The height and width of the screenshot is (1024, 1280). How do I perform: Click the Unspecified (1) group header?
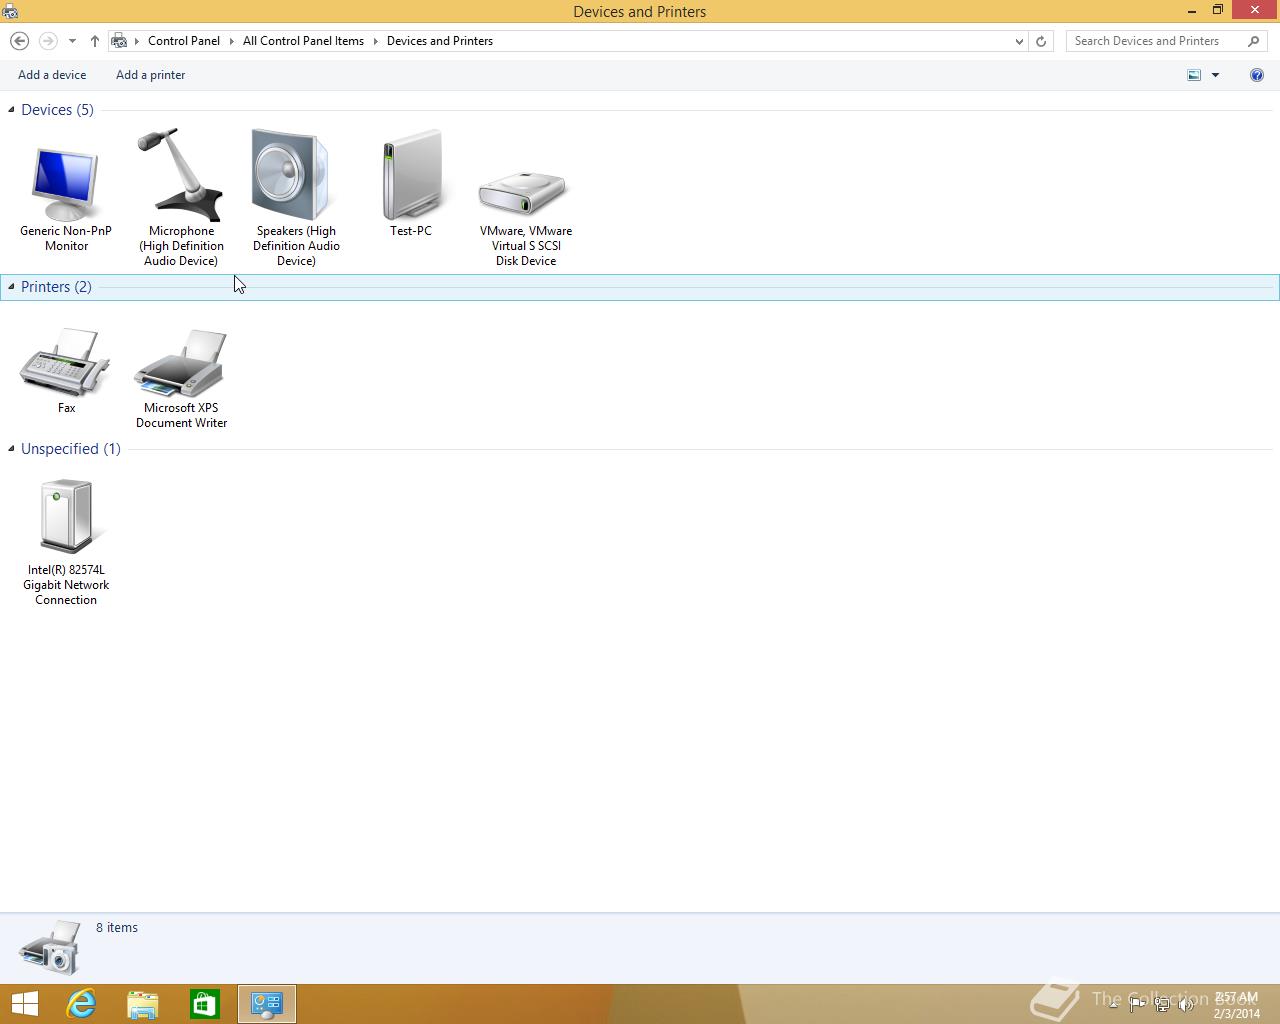(70, 448)
